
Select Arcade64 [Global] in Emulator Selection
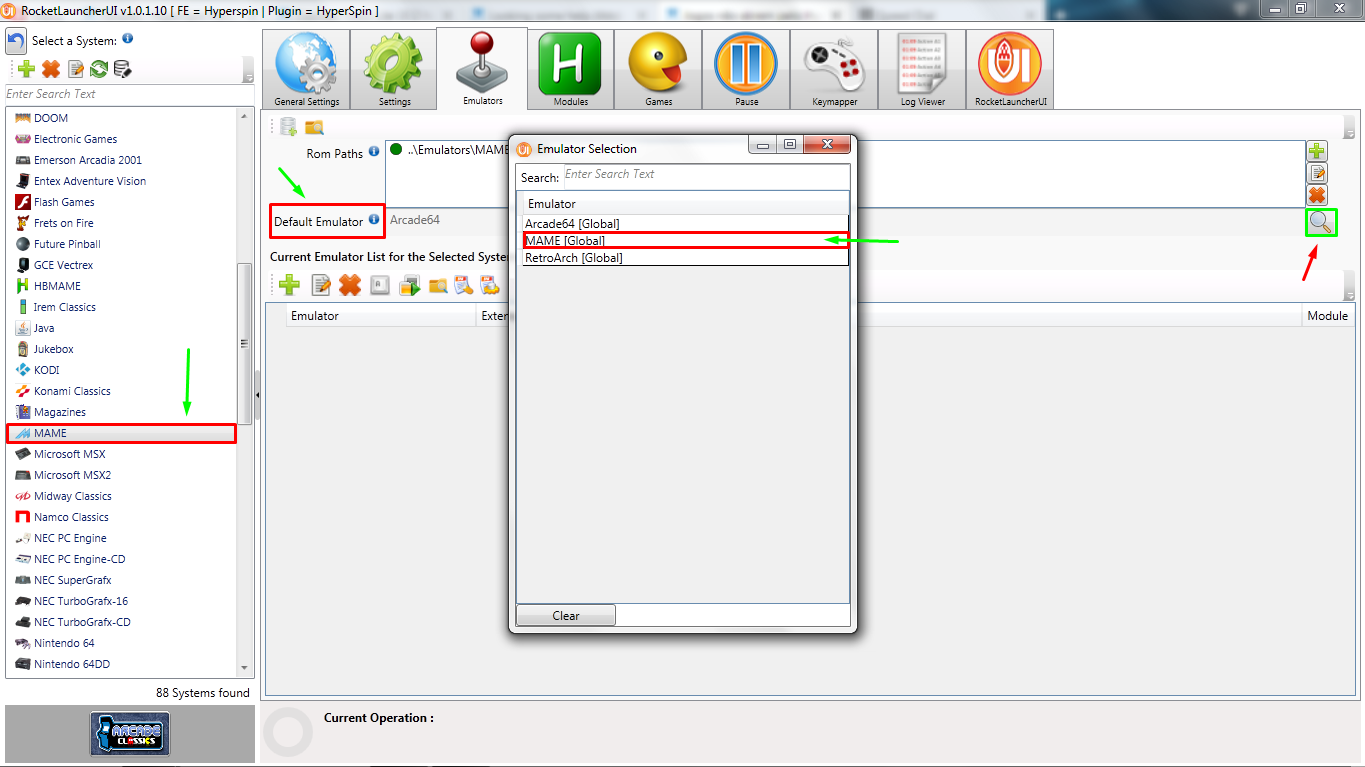pos(685,224)
